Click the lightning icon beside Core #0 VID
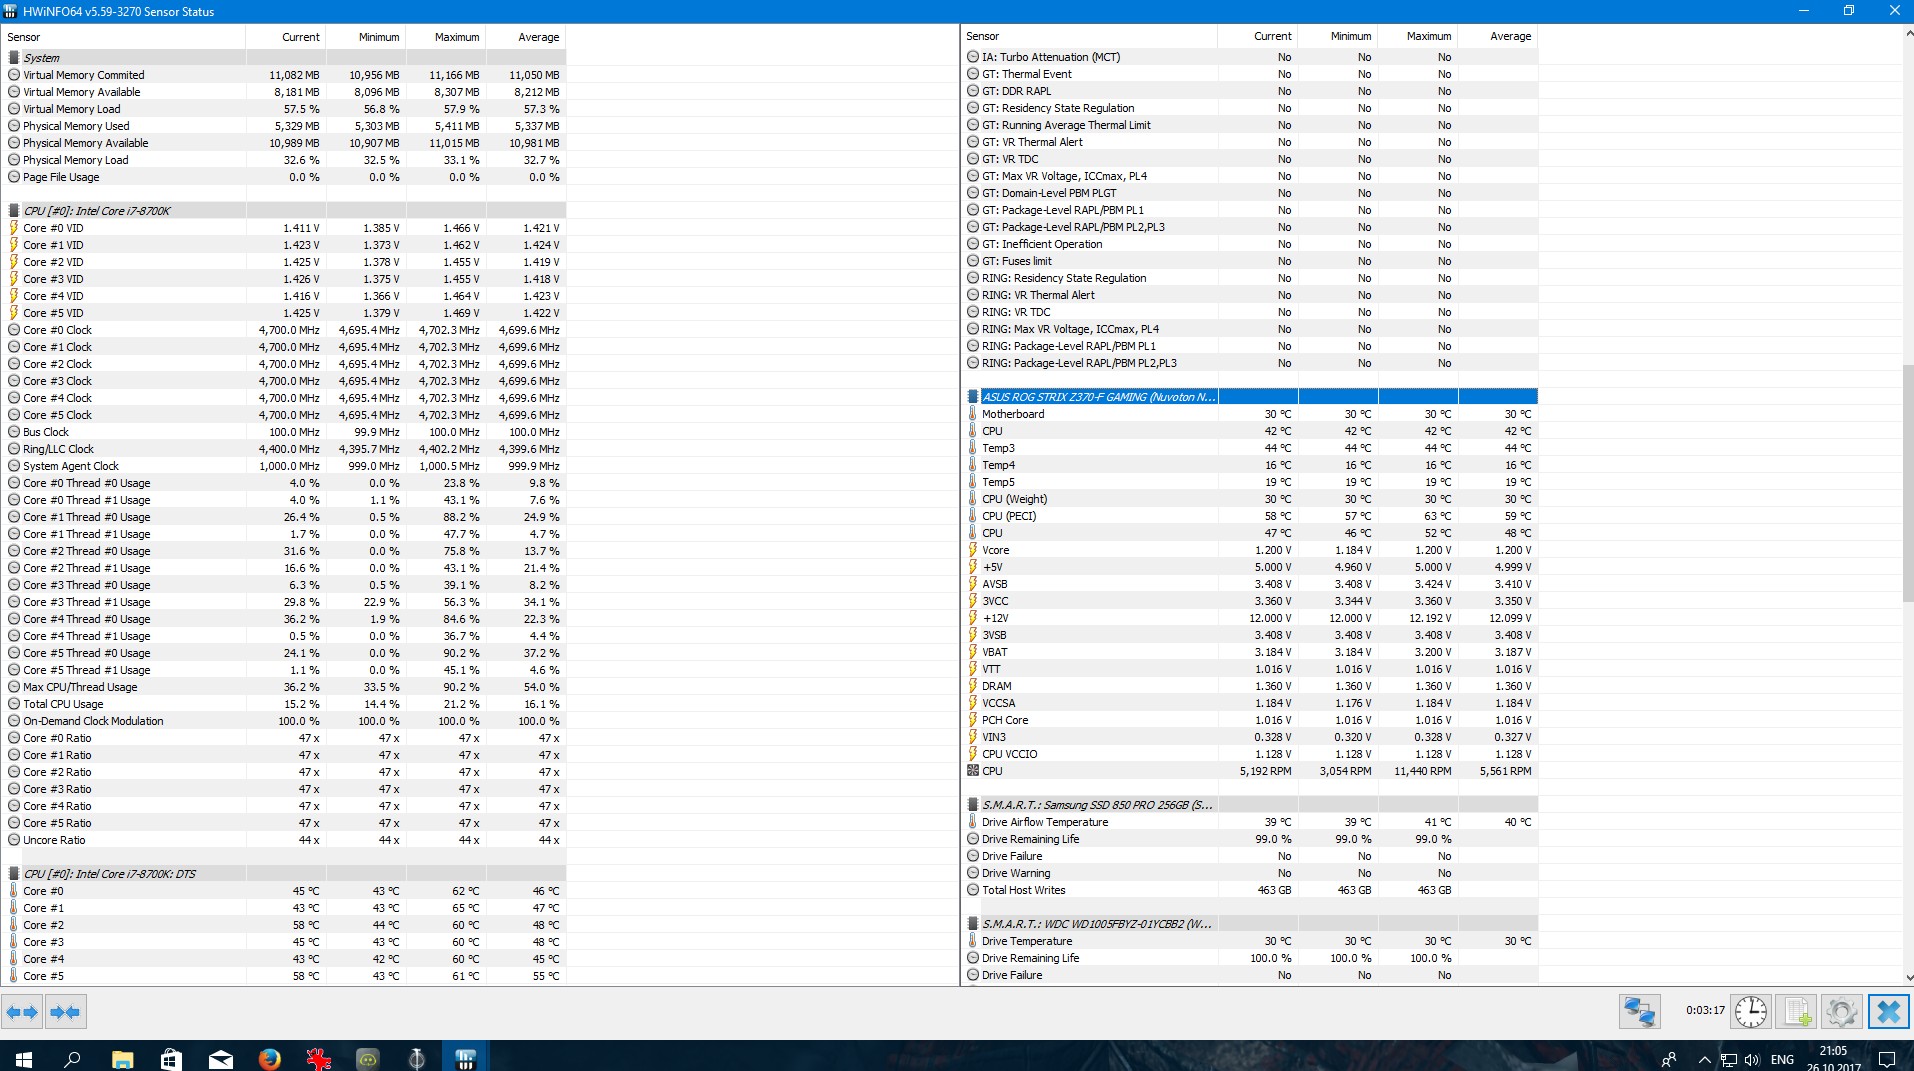Screen dimensions: 1914x1071 click(x=14, y=228)
